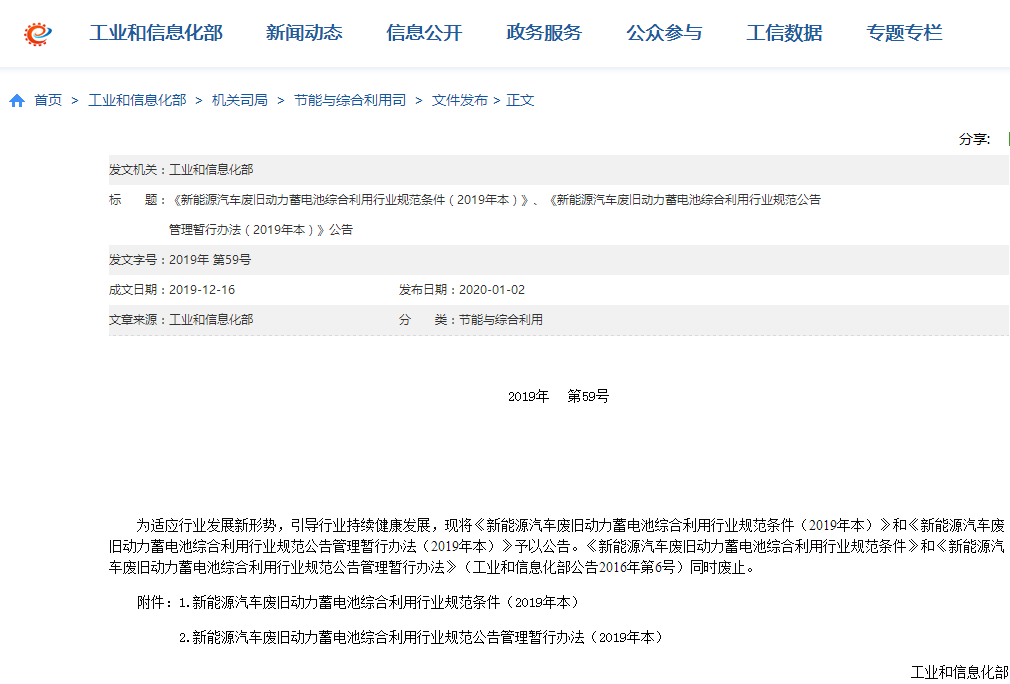Viewport: 1010px width, 684px height.
Task: Open the 新闻动态 menu
Action: coord(304,33)
